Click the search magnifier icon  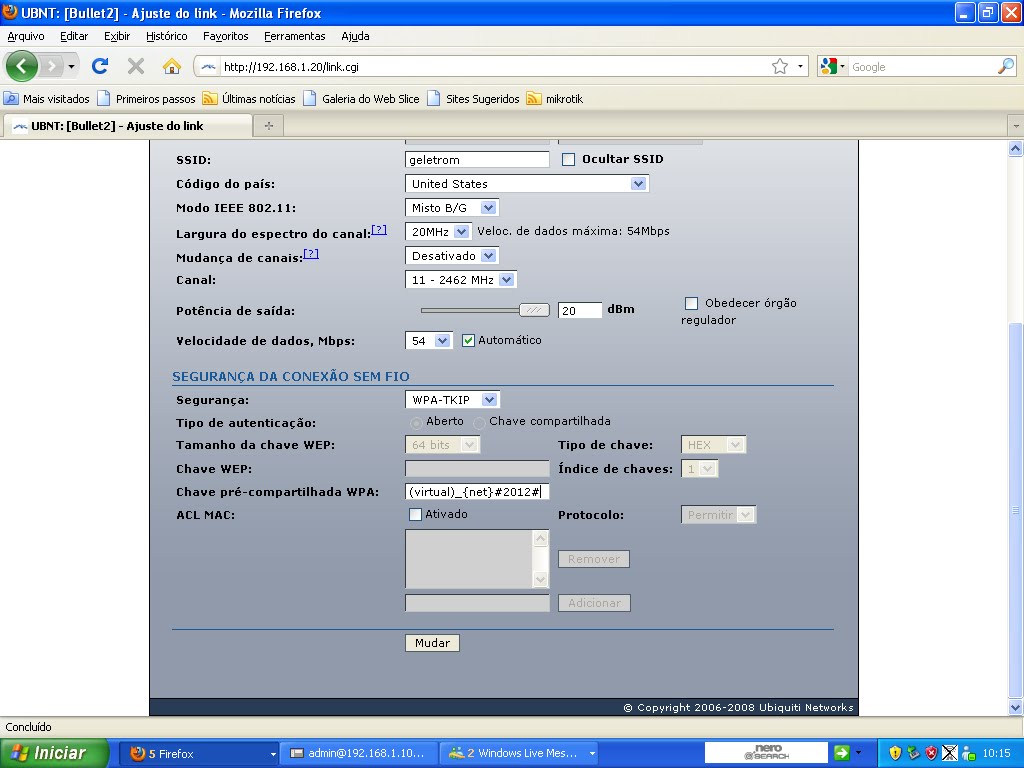pos(1006,66)
